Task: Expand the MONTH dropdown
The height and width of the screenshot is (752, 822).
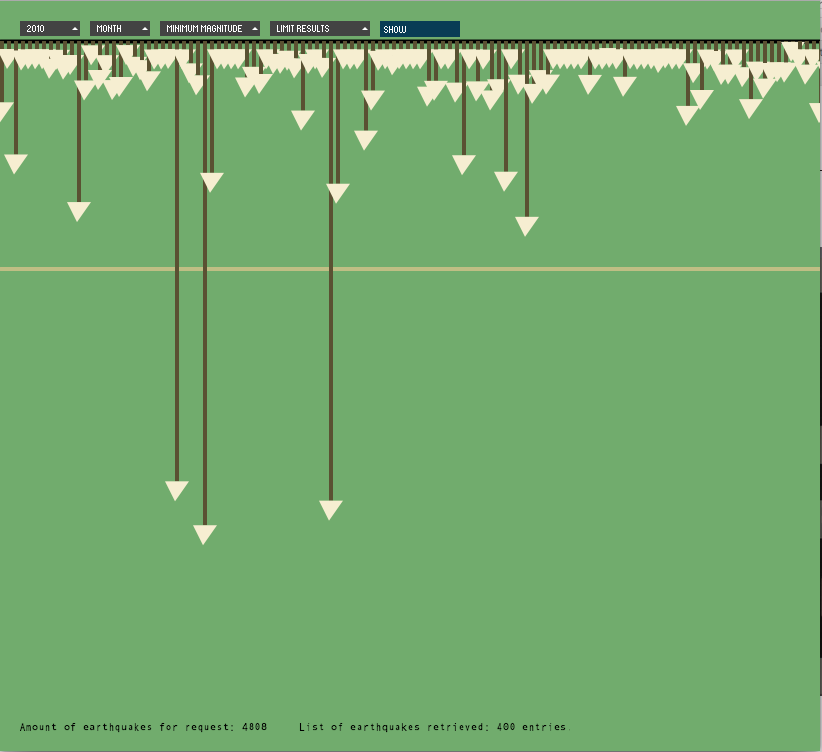Action: 120,29
